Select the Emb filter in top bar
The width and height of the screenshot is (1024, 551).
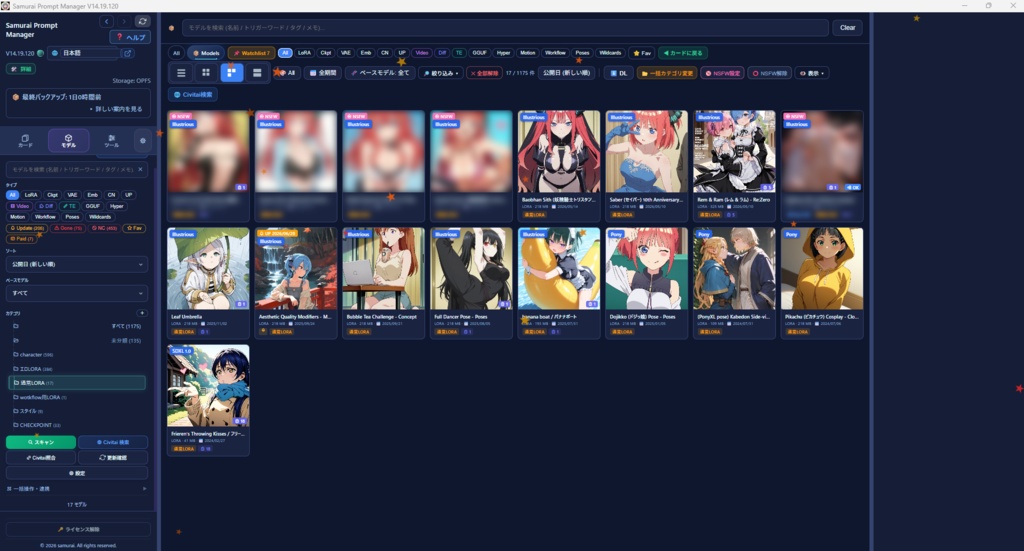(366, 53)
